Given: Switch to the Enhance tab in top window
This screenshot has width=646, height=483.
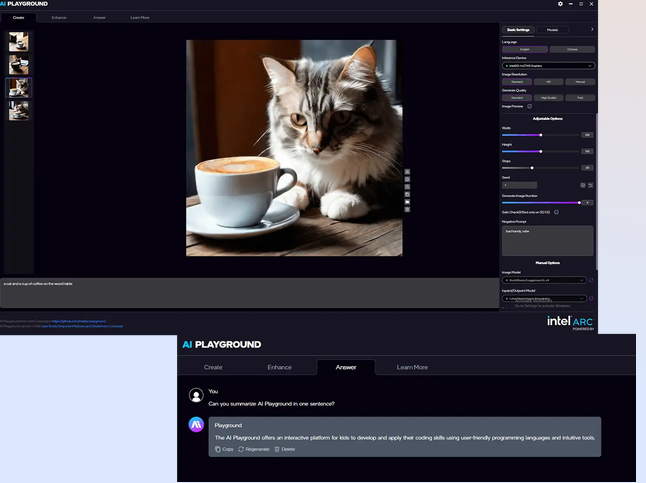Looking at the screenshot, I should pyautogui.click(x=59, y=18).
